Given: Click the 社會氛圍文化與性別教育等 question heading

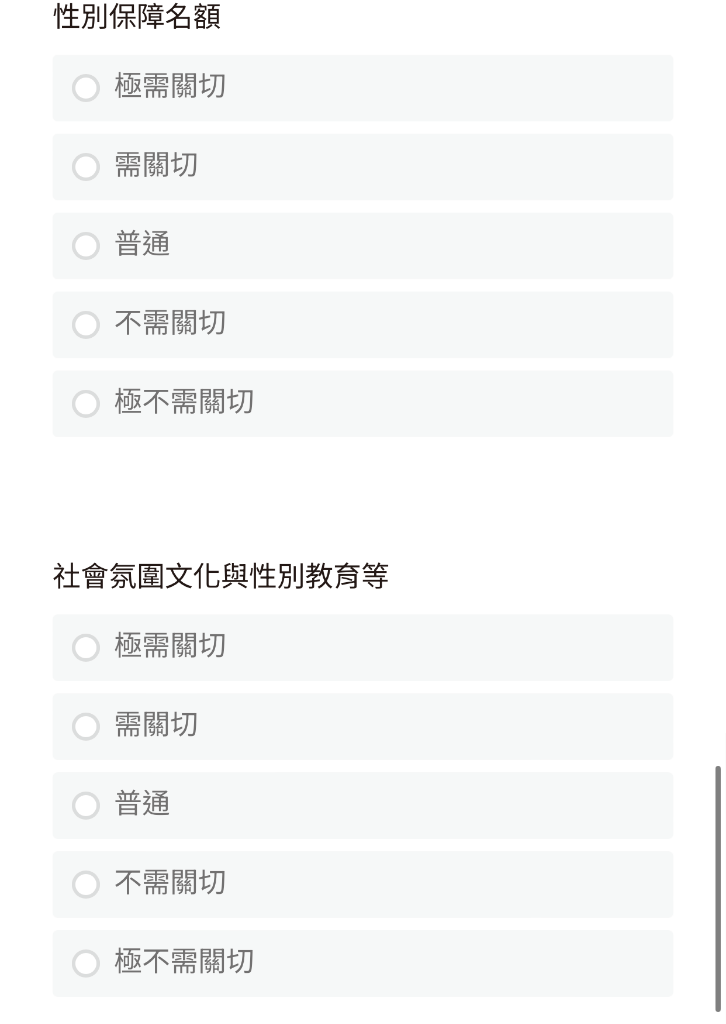Looking at the screenshot, I should click(221, 576).
